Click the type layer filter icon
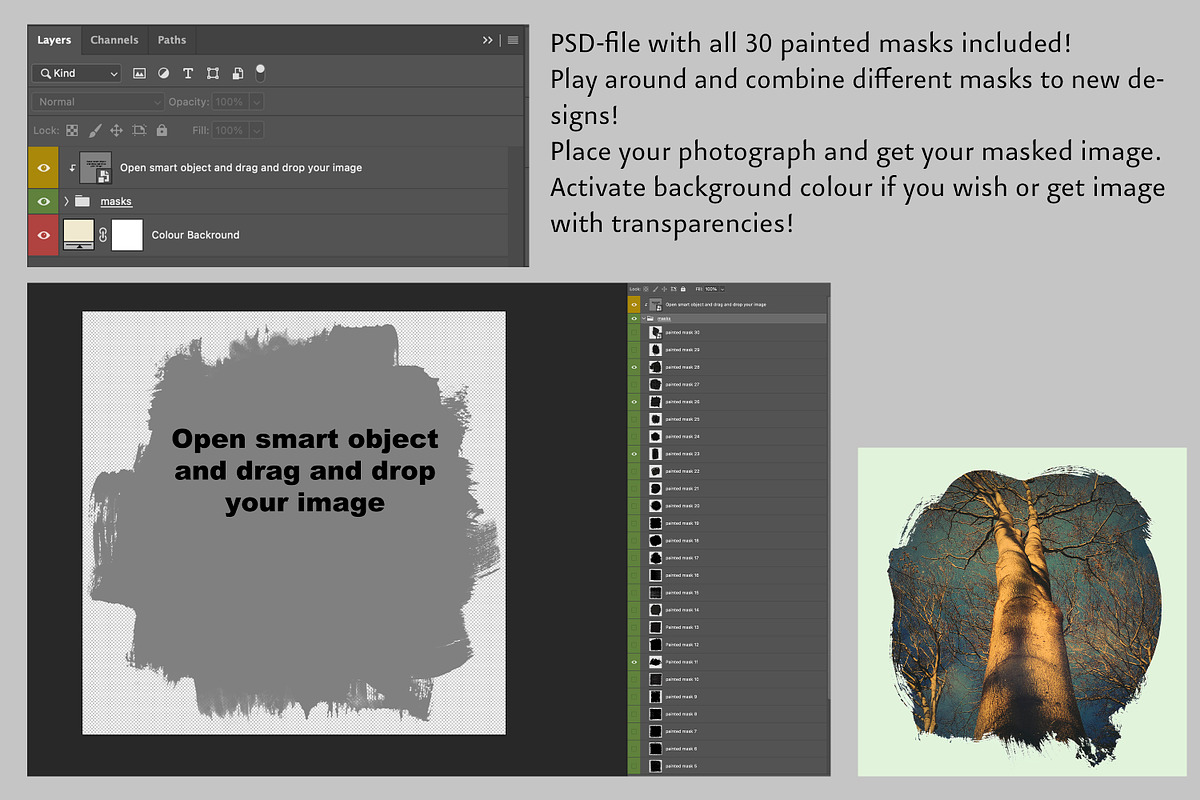Image resolution: width=1200 pixels, height=800 pixels. [x=188, y=73]
